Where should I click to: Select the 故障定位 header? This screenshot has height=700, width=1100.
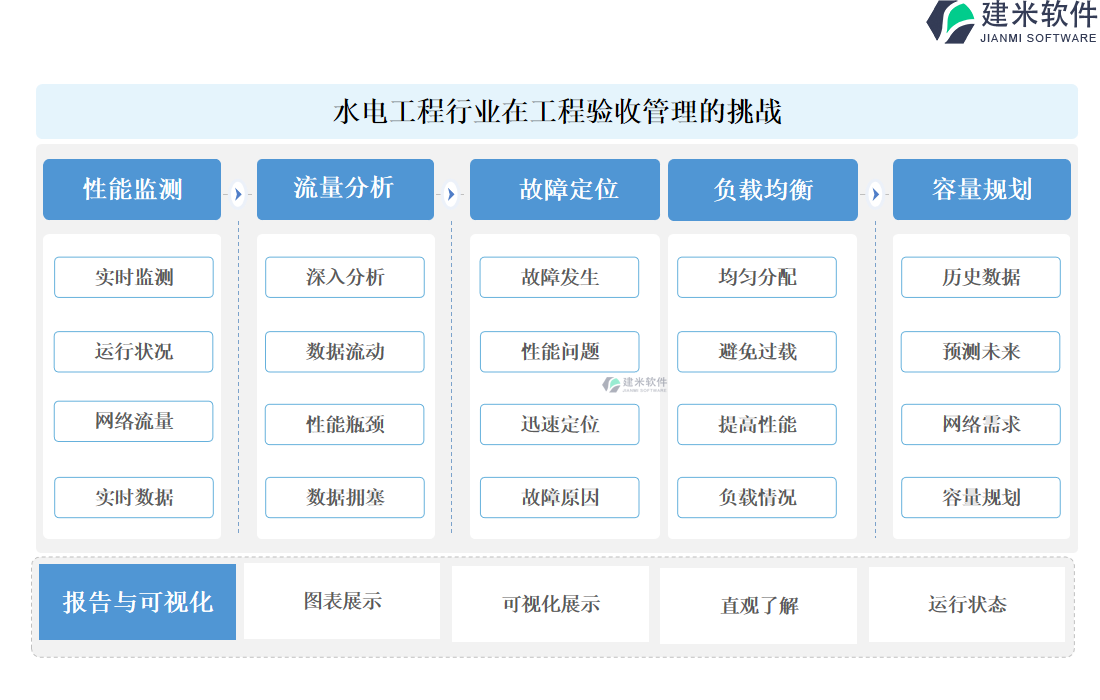(x=565, y=189)
